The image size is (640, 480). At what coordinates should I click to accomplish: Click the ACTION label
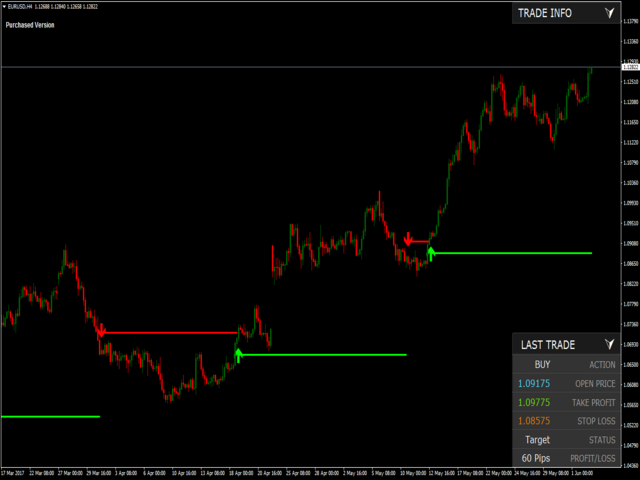point(602,365)
